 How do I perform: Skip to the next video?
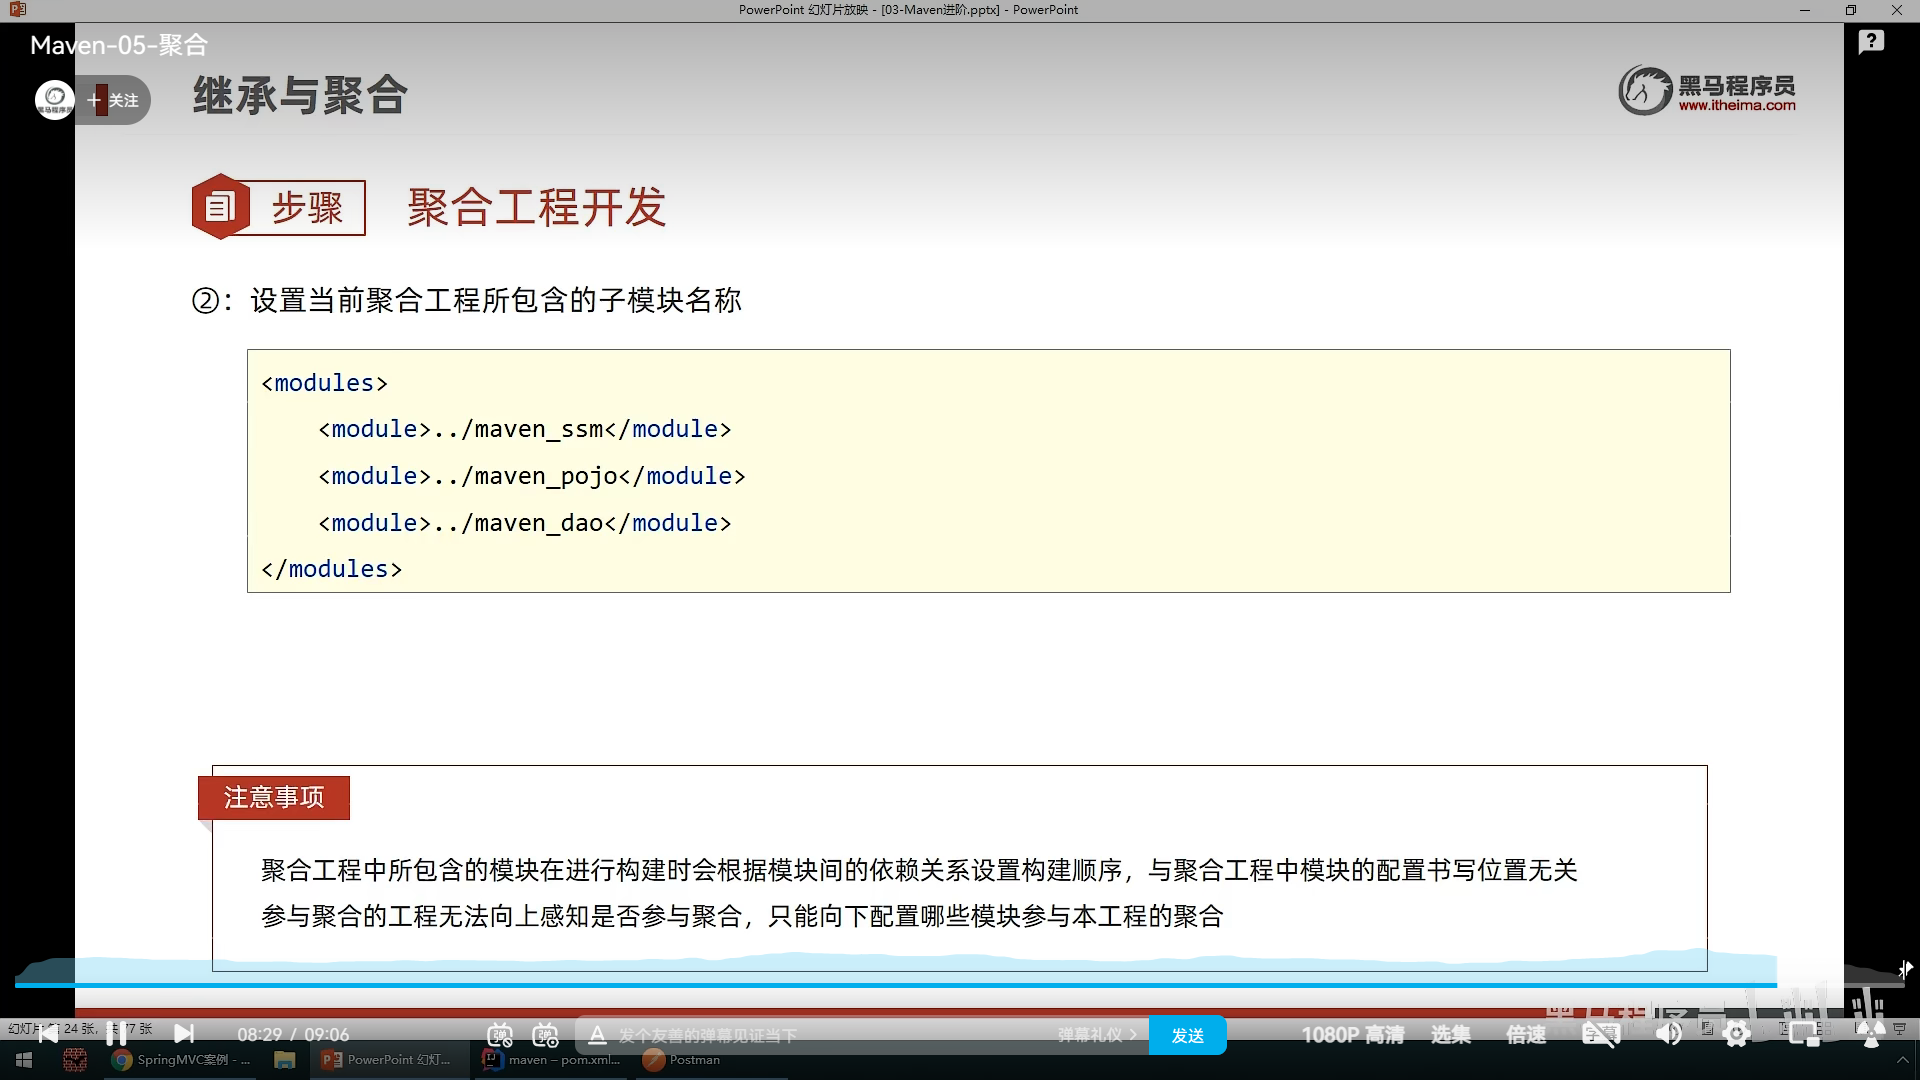point(184,1034)
